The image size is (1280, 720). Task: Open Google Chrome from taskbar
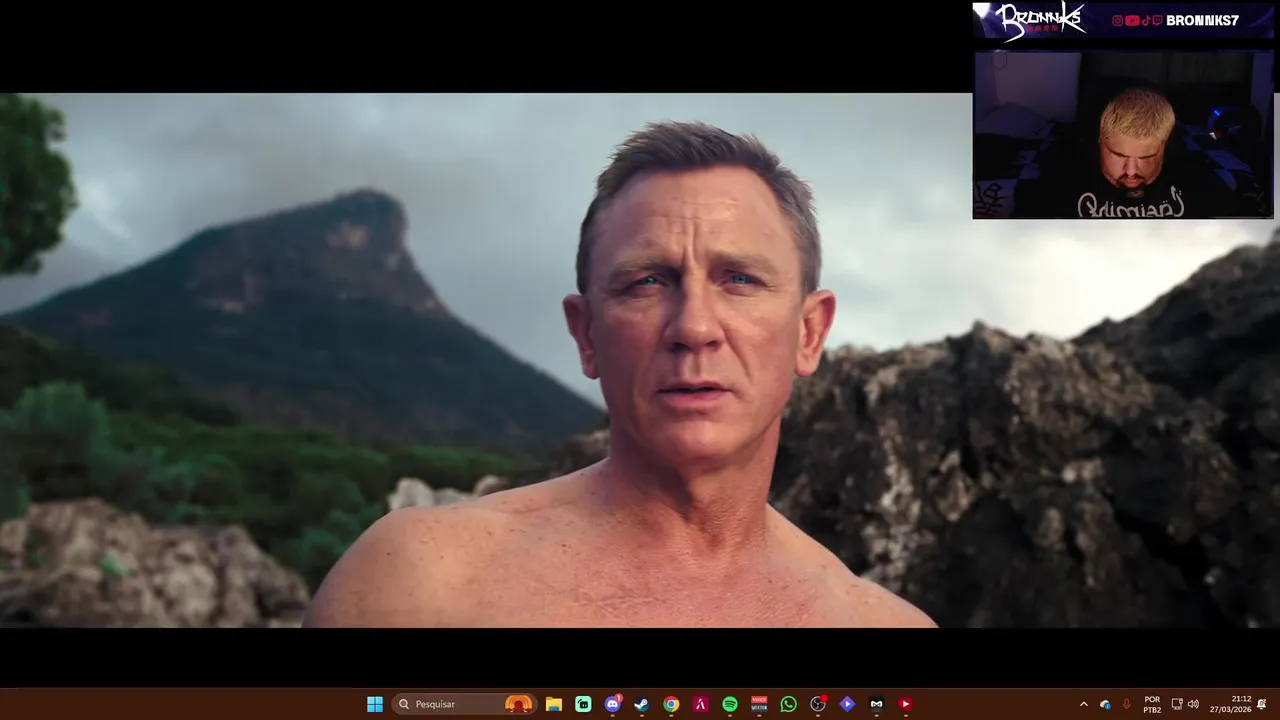pyautogui.click(x=671, y=704)
